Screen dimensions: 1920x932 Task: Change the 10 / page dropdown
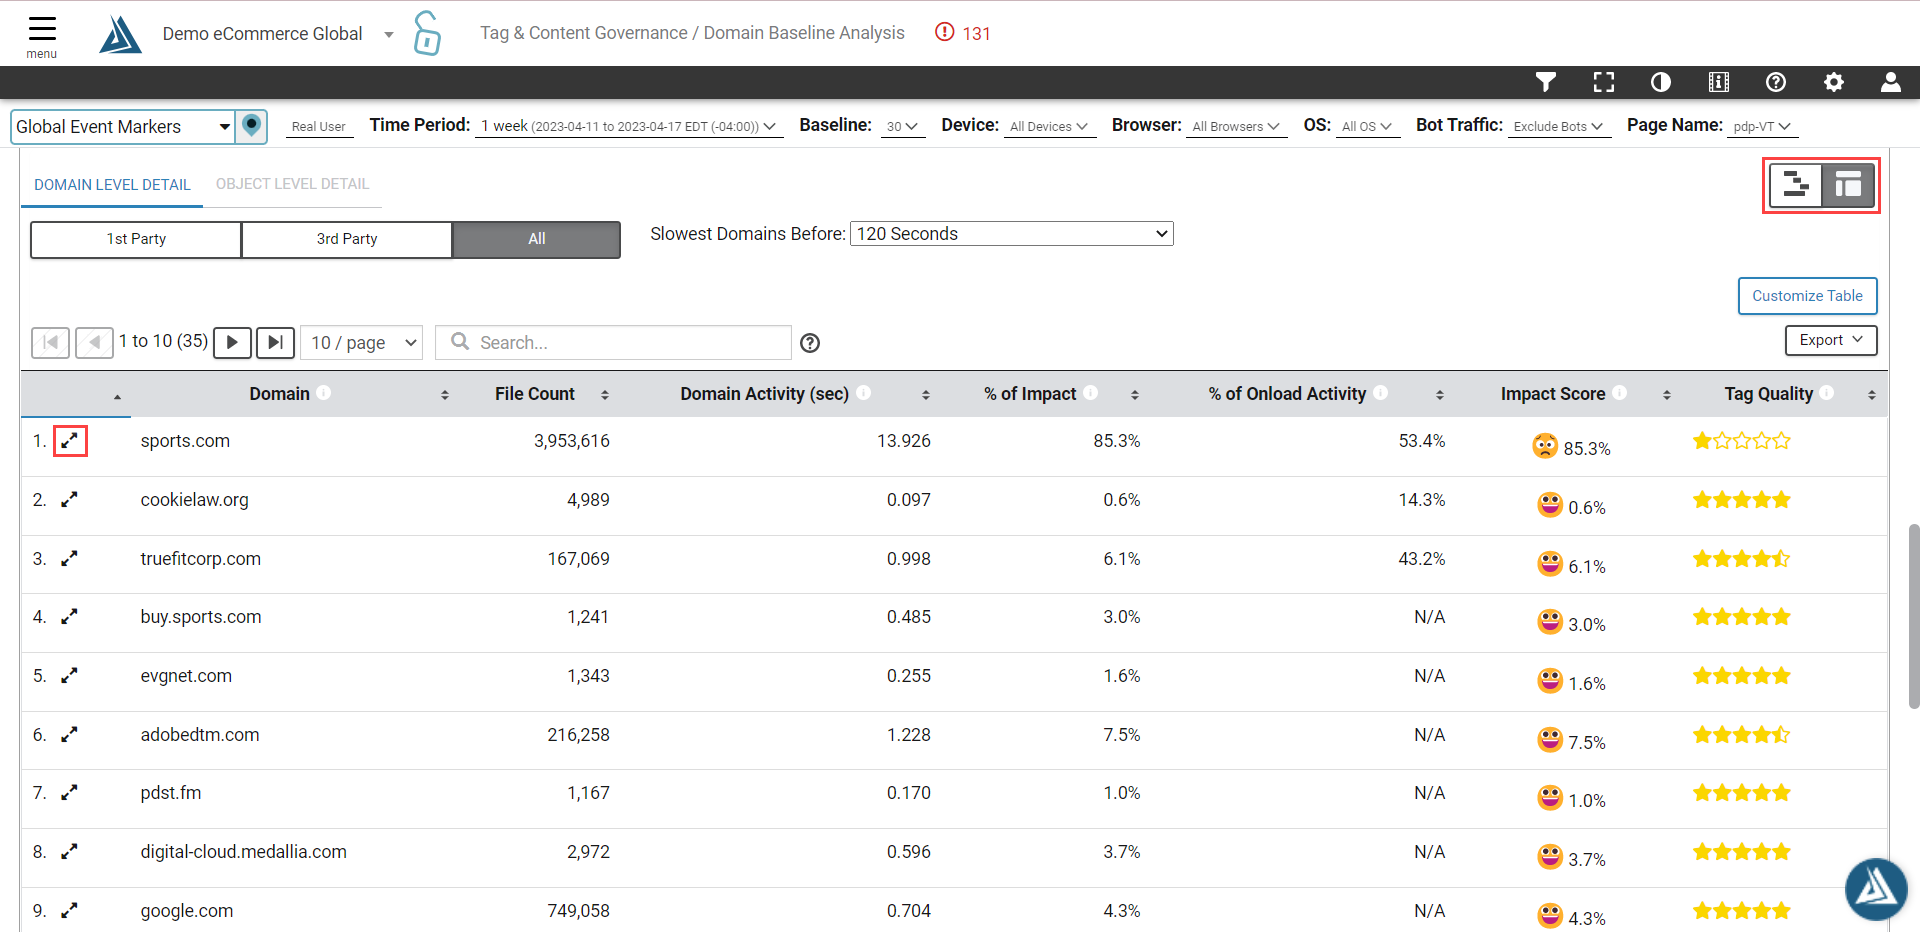(x=361, y=342)
